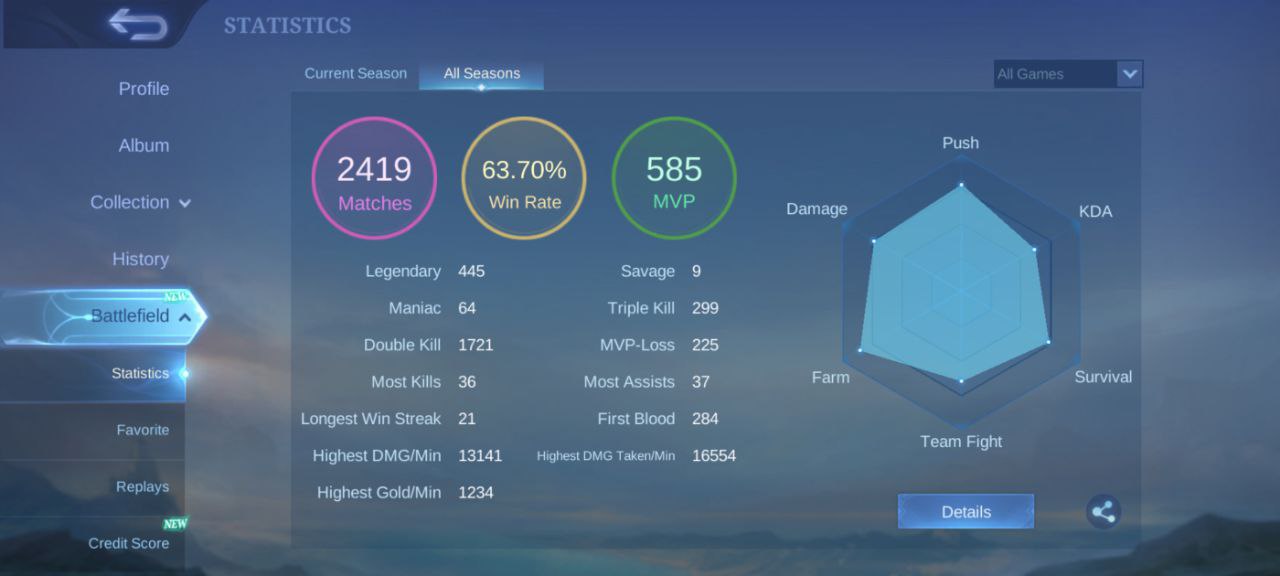The image size is (1280, 576).
Task: Open the All Games dropdown
Action: coord(1068,74)
